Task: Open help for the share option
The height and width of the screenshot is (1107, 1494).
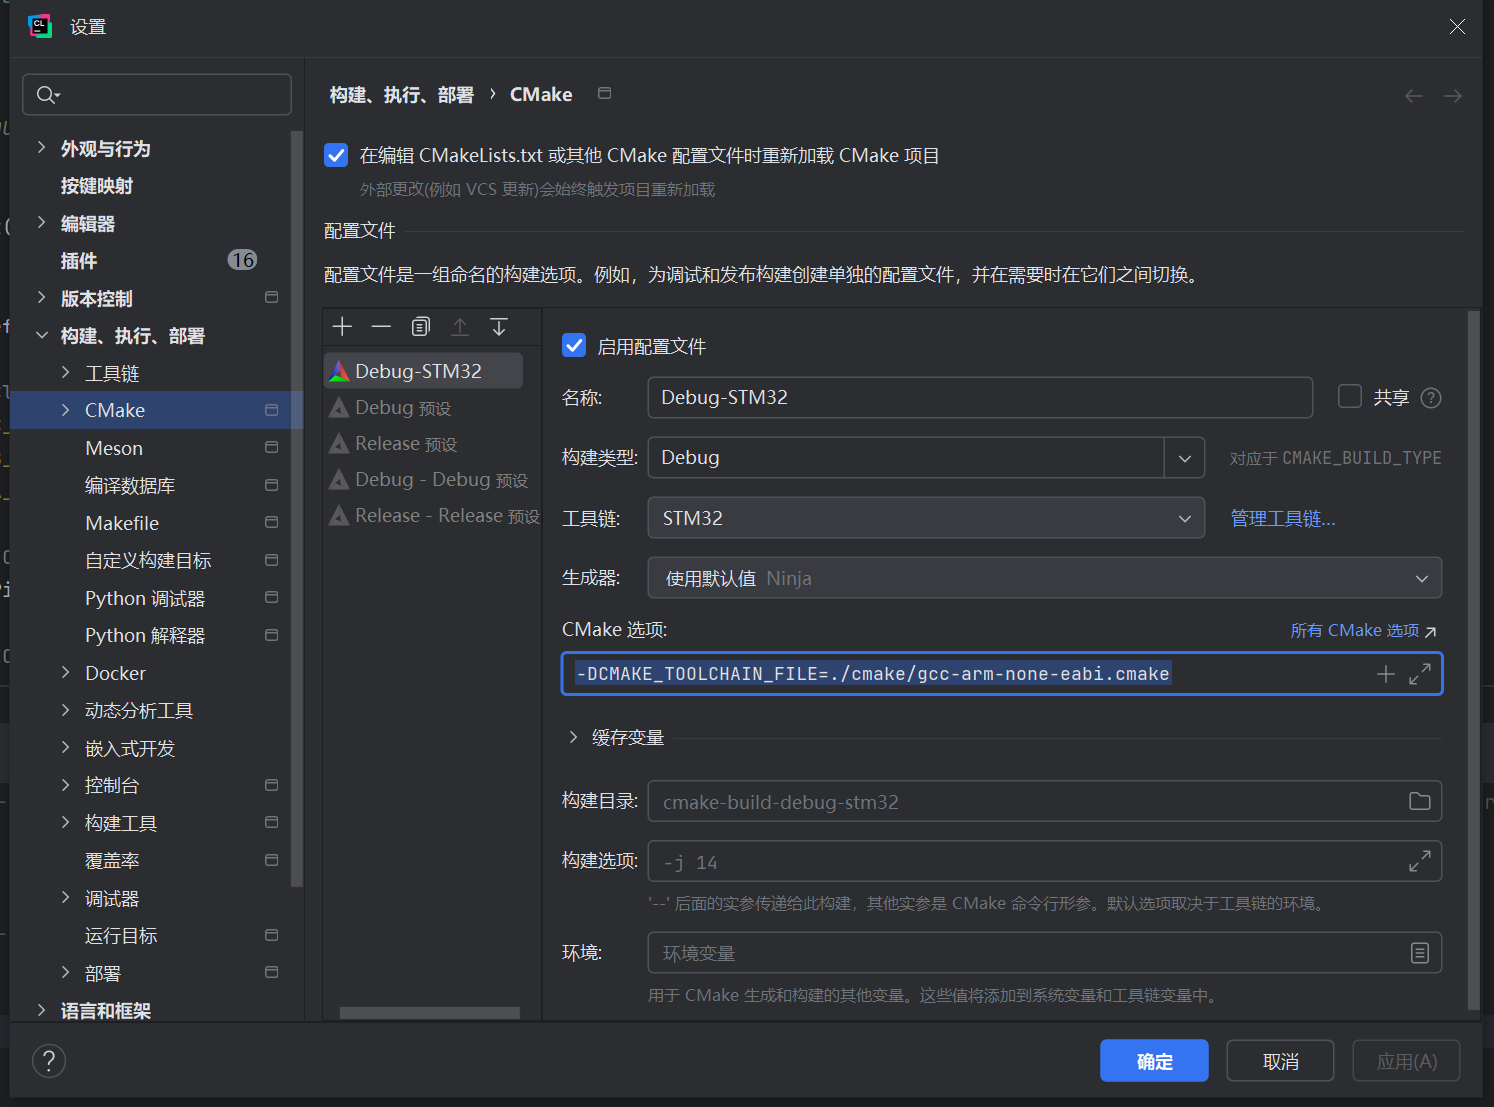Action: tap(1431, 398)
